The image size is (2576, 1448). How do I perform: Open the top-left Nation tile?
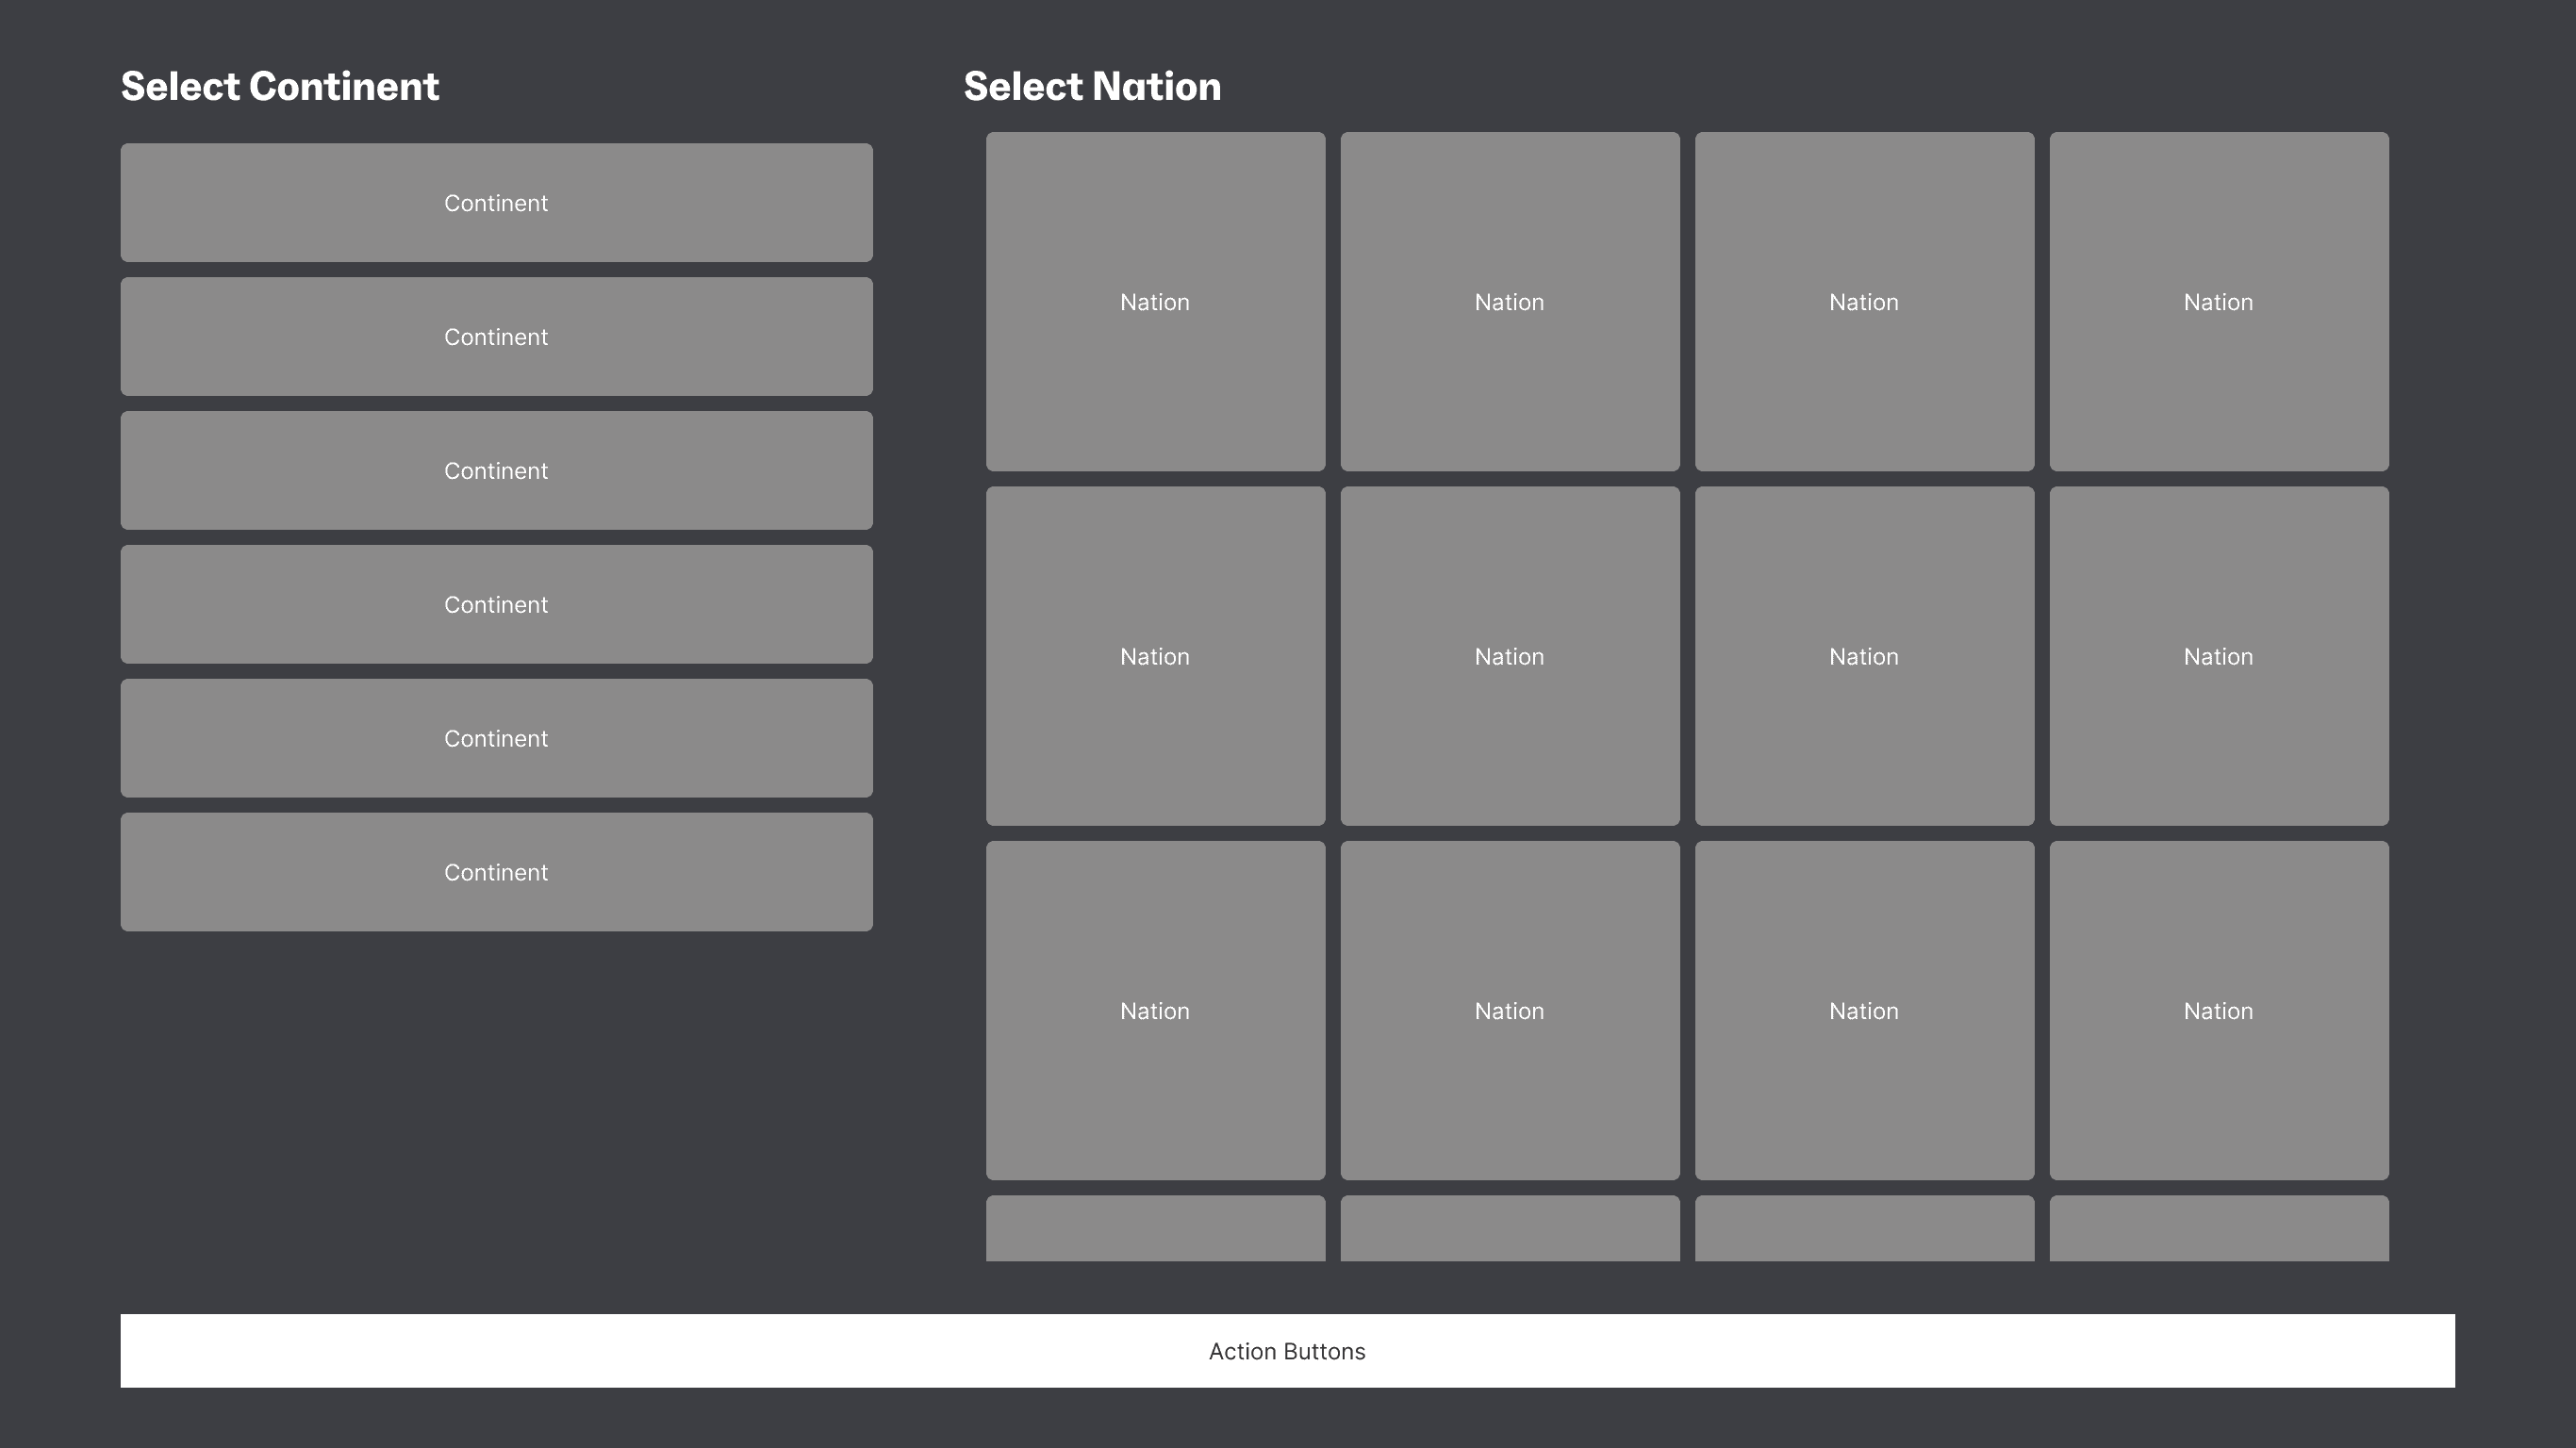1155,302
